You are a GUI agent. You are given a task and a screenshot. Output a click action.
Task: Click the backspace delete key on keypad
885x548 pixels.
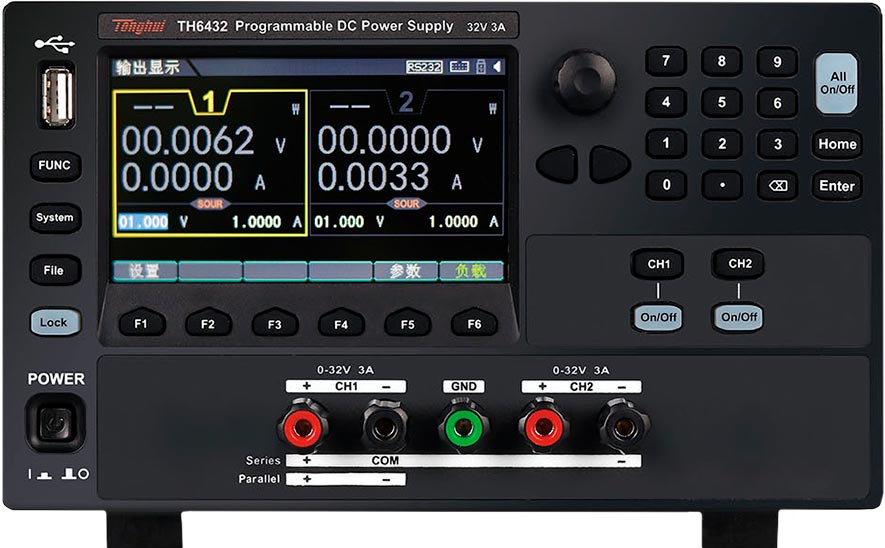point(777,186)
